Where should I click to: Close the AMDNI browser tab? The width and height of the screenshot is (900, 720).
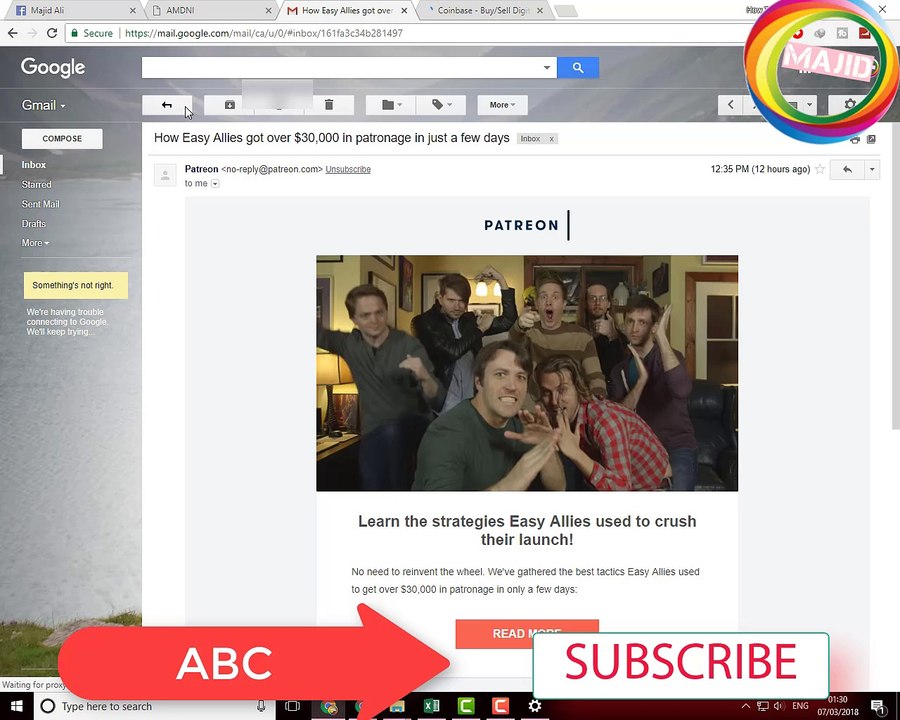click(x=268, y=10)
